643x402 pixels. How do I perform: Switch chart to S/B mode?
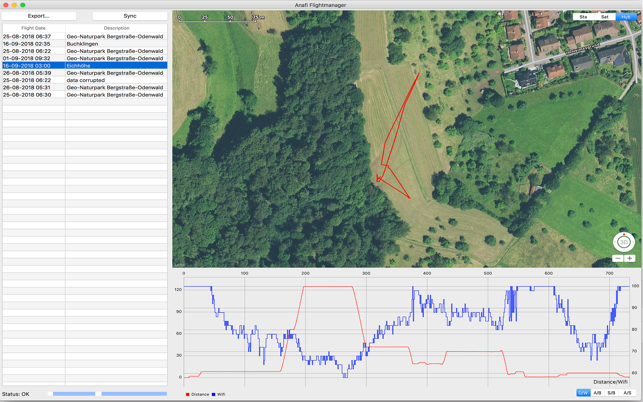(x=611, y=393)
